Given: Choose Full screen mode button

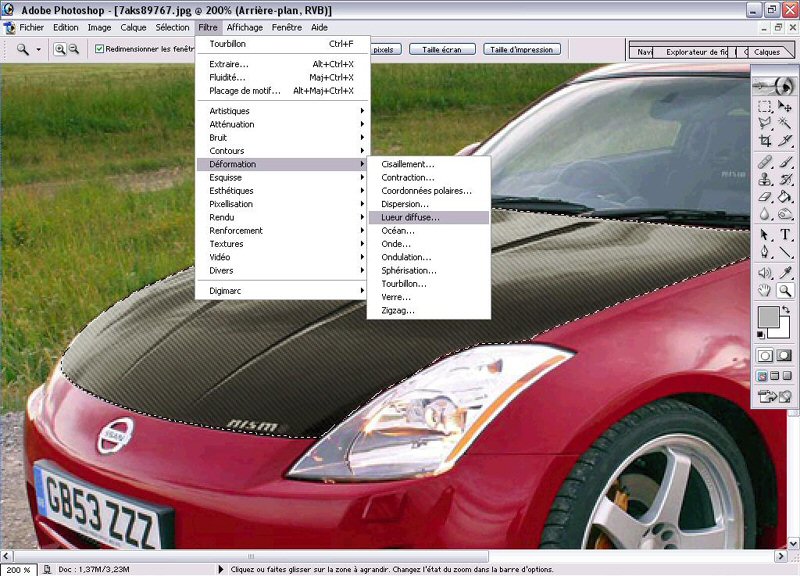Looking at the screenshot, I should pyautogui.click(x=787, y=376).
